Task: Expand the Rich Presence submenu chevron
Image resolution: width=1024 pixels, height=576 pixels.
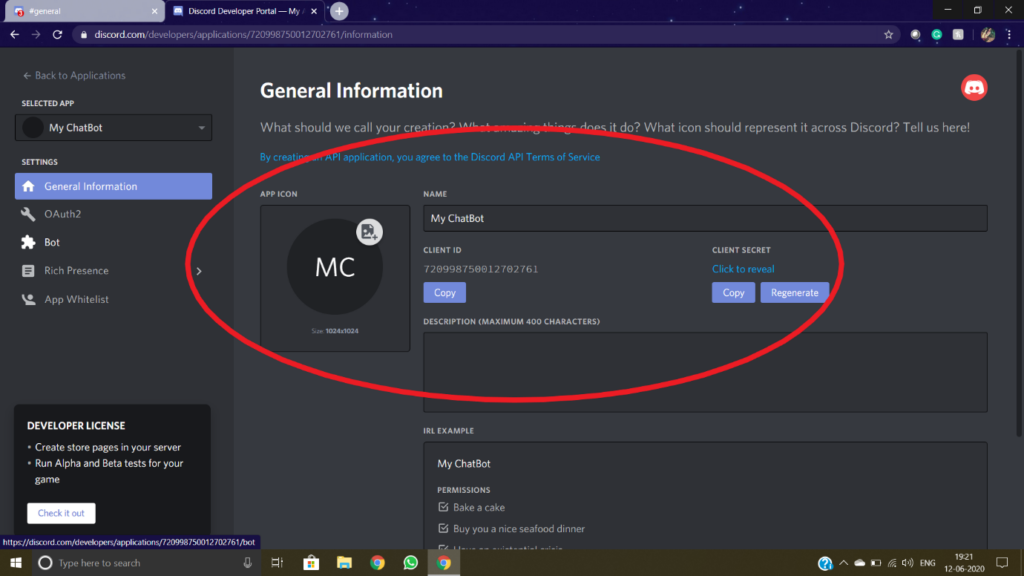Action: coord(199,270)
